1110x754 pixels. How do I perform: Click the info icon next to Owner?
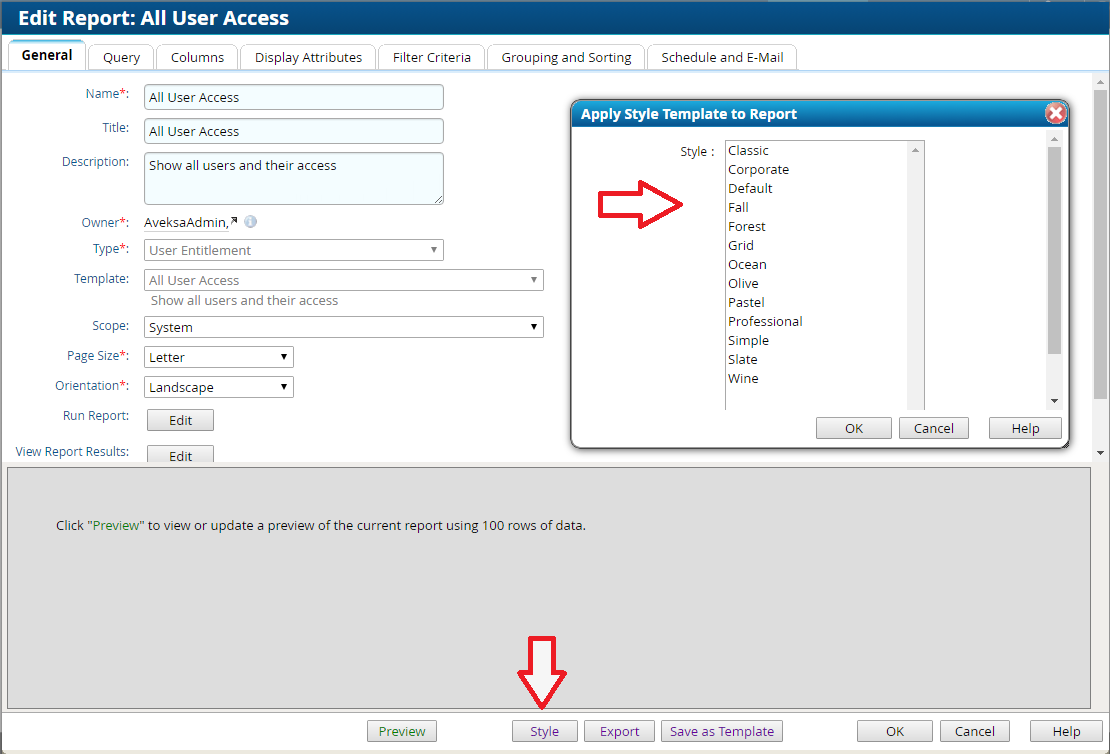tap(250, 221)
